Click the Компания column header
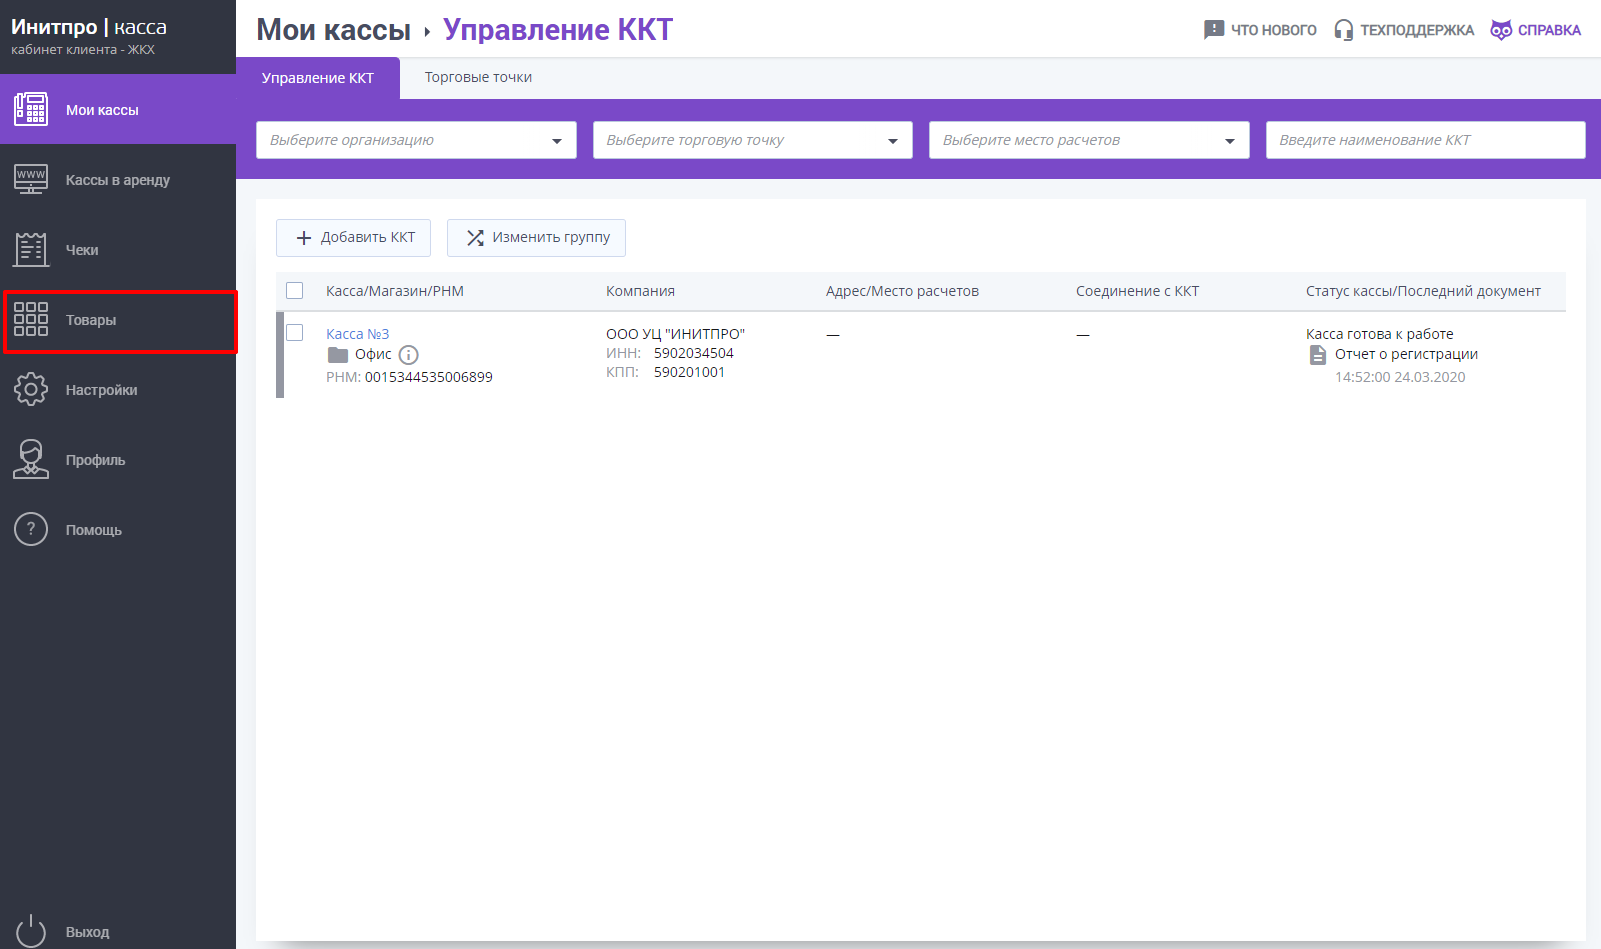The image size is (1601, 949). click(x=640, y=291)
